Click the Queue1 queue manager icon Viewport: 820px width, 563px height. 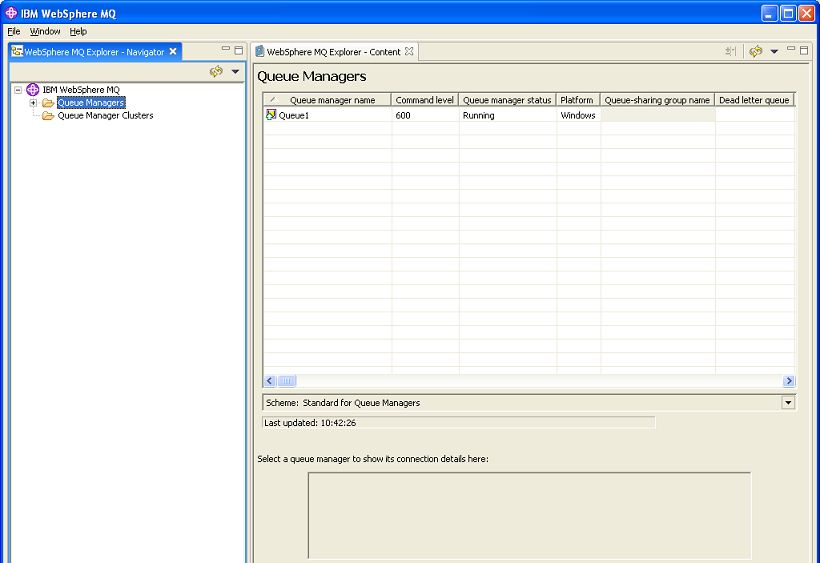point(271,114)
